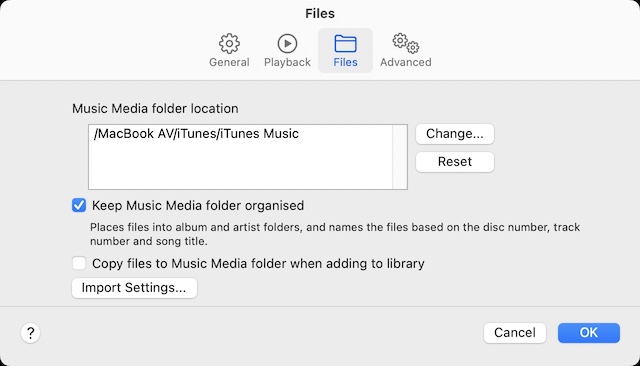Untick Keep Music Media folder organised checkbox

tap(79, 205)
